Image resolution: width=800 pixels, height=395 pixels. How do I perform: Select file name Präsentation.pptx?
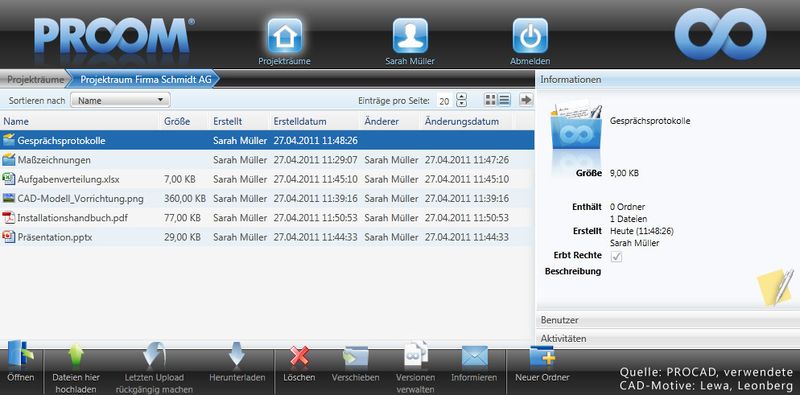coord(55,237)
